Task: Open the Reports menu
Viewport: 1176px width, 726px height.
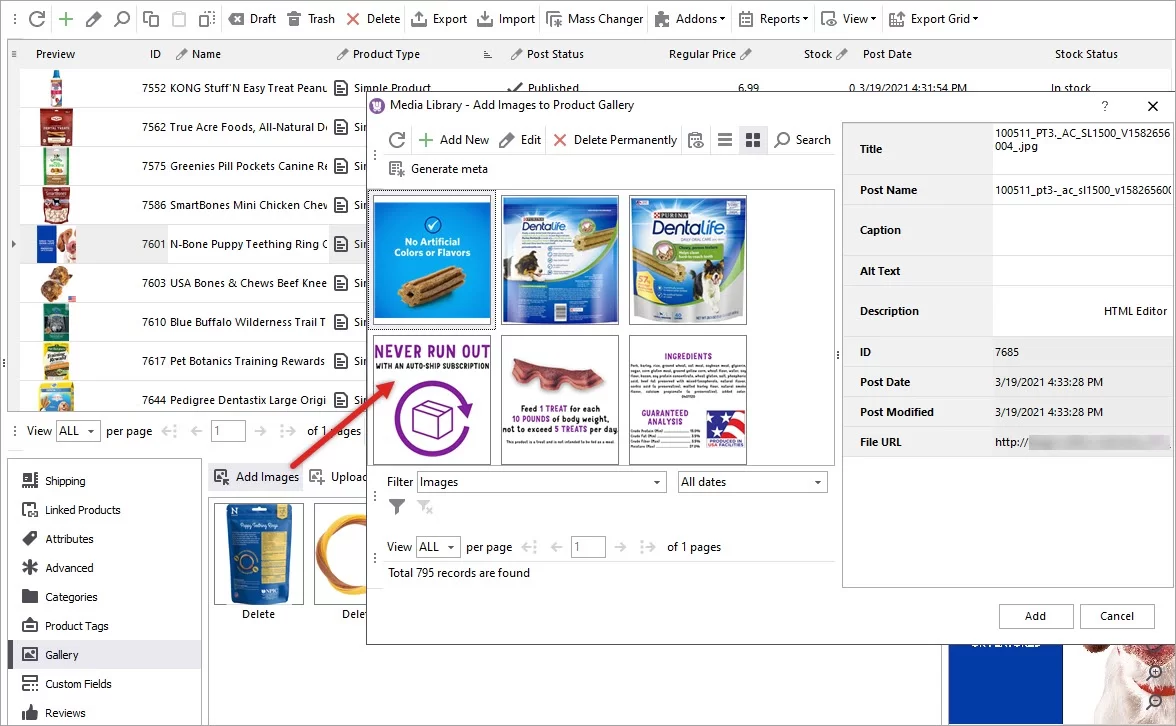Action: click(772, 18)
